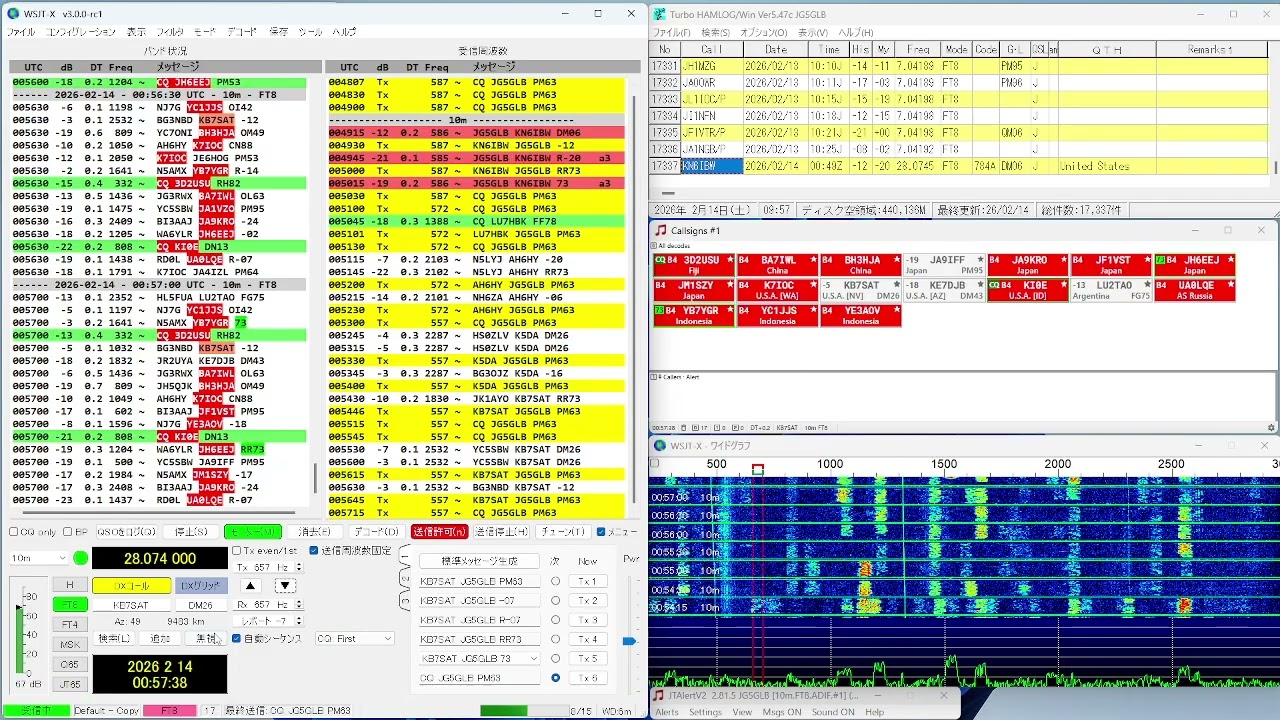Select the H hound mode button

pyautogui.click(x=69, y=585)
